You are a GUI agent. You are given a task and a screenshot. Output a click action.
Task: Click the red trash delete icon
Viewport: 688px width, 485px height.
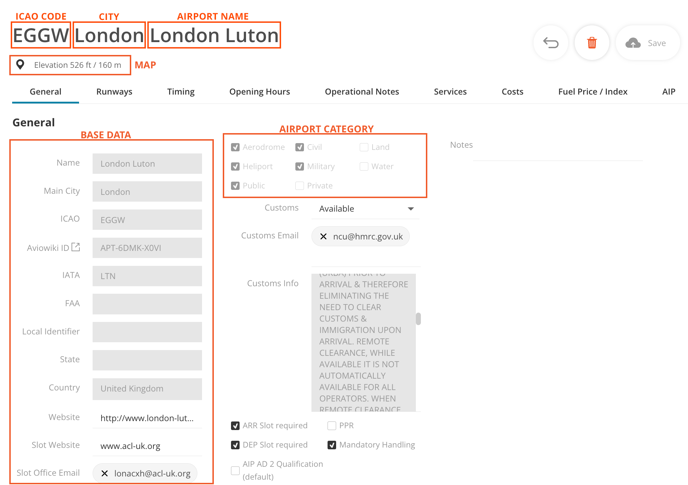tap(592, 43)
